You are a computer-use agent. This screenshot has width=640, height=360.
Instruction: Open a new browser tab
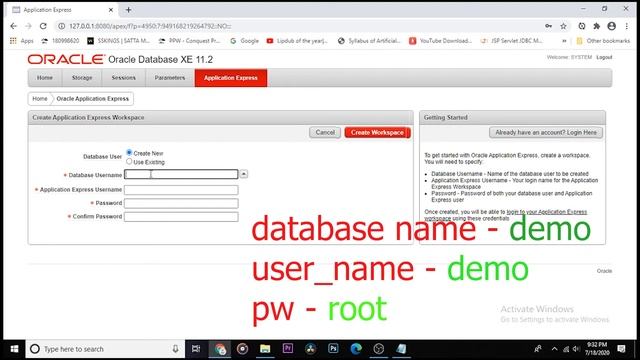(x=129, y=9)
